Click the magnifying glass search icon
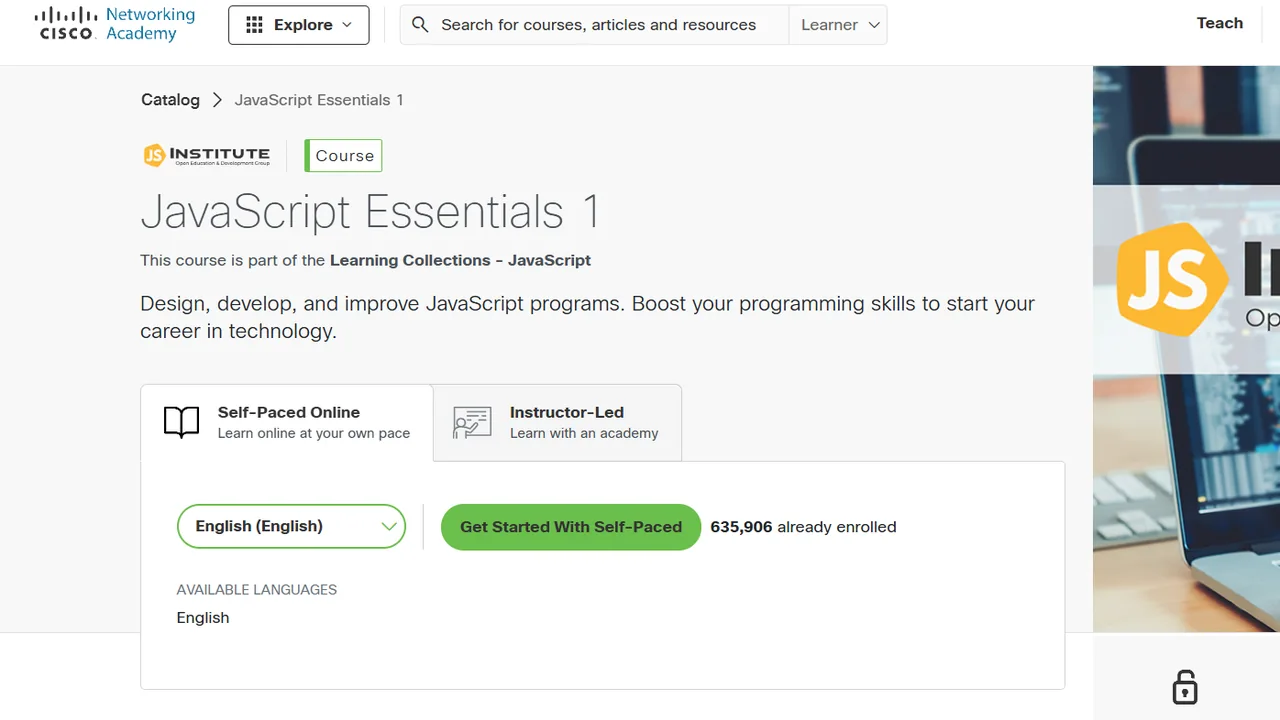Image resolution: width=1280 pixels, height=720 pixels. 420,25
